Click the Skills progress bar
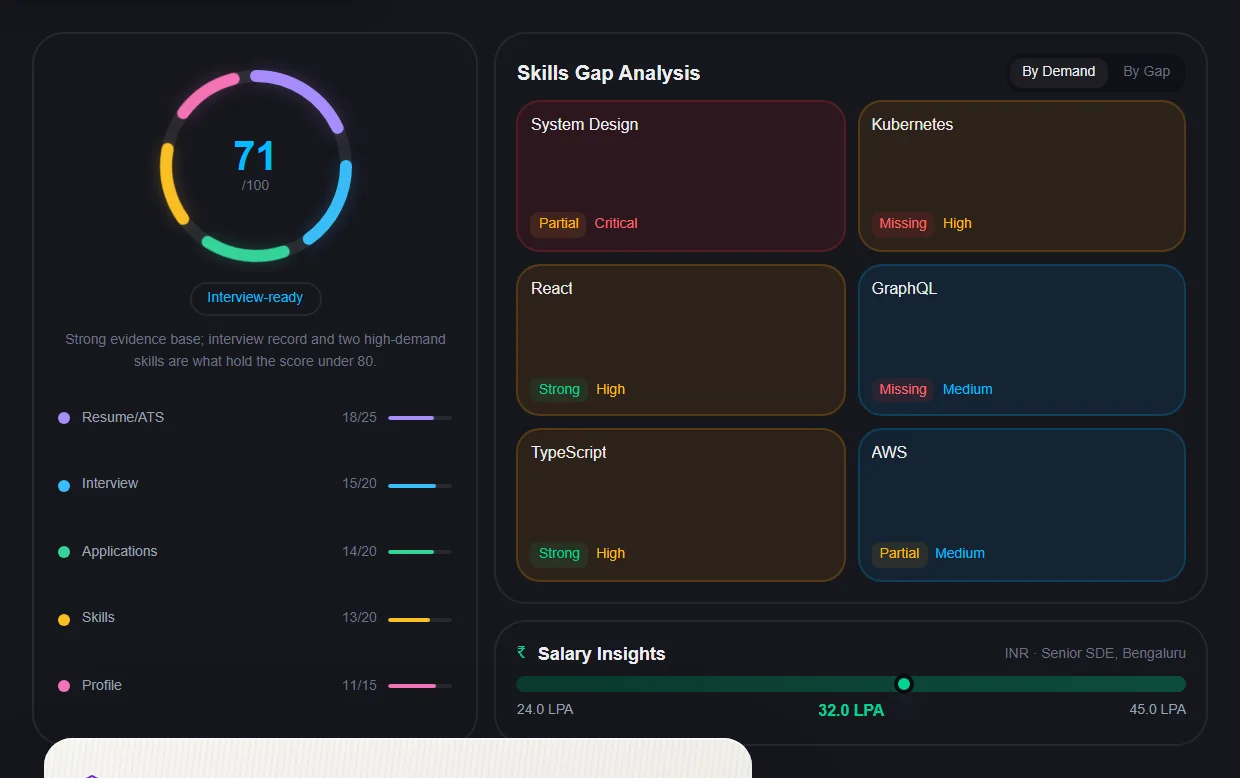Screen dimensions: 1240x778 coord(420,620)
